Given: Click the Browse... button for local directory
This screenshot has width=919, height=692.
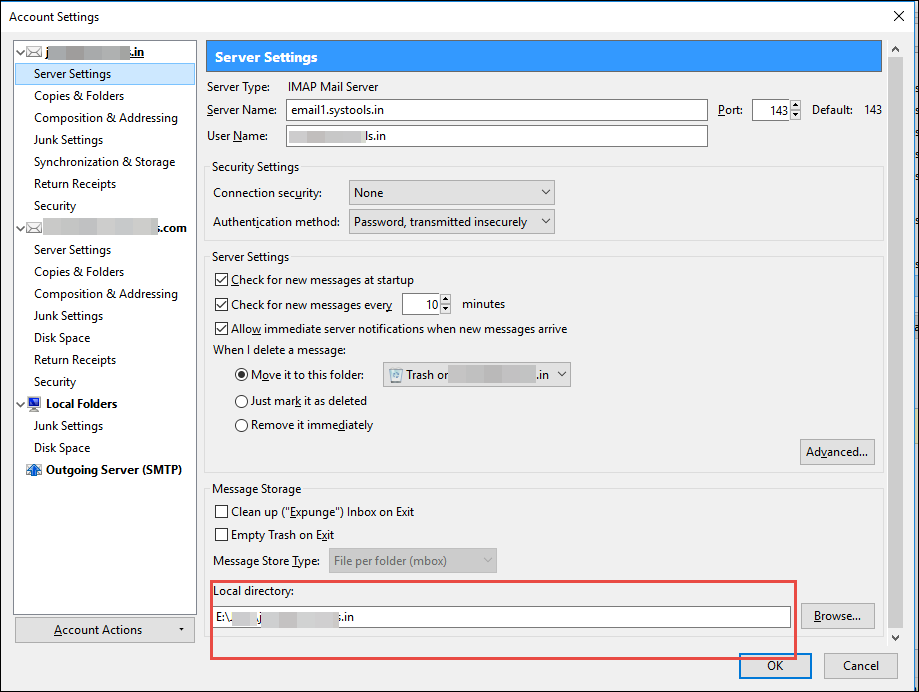Looking at the screenshot, I should [x=838, y=616].
